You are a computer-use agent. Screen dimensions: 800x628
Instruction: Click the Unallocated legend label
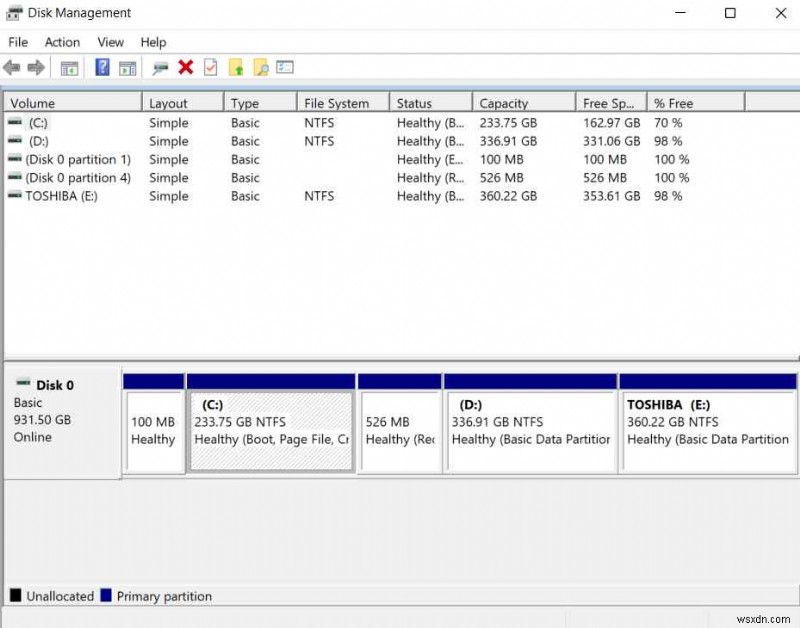tap(60, 596)
